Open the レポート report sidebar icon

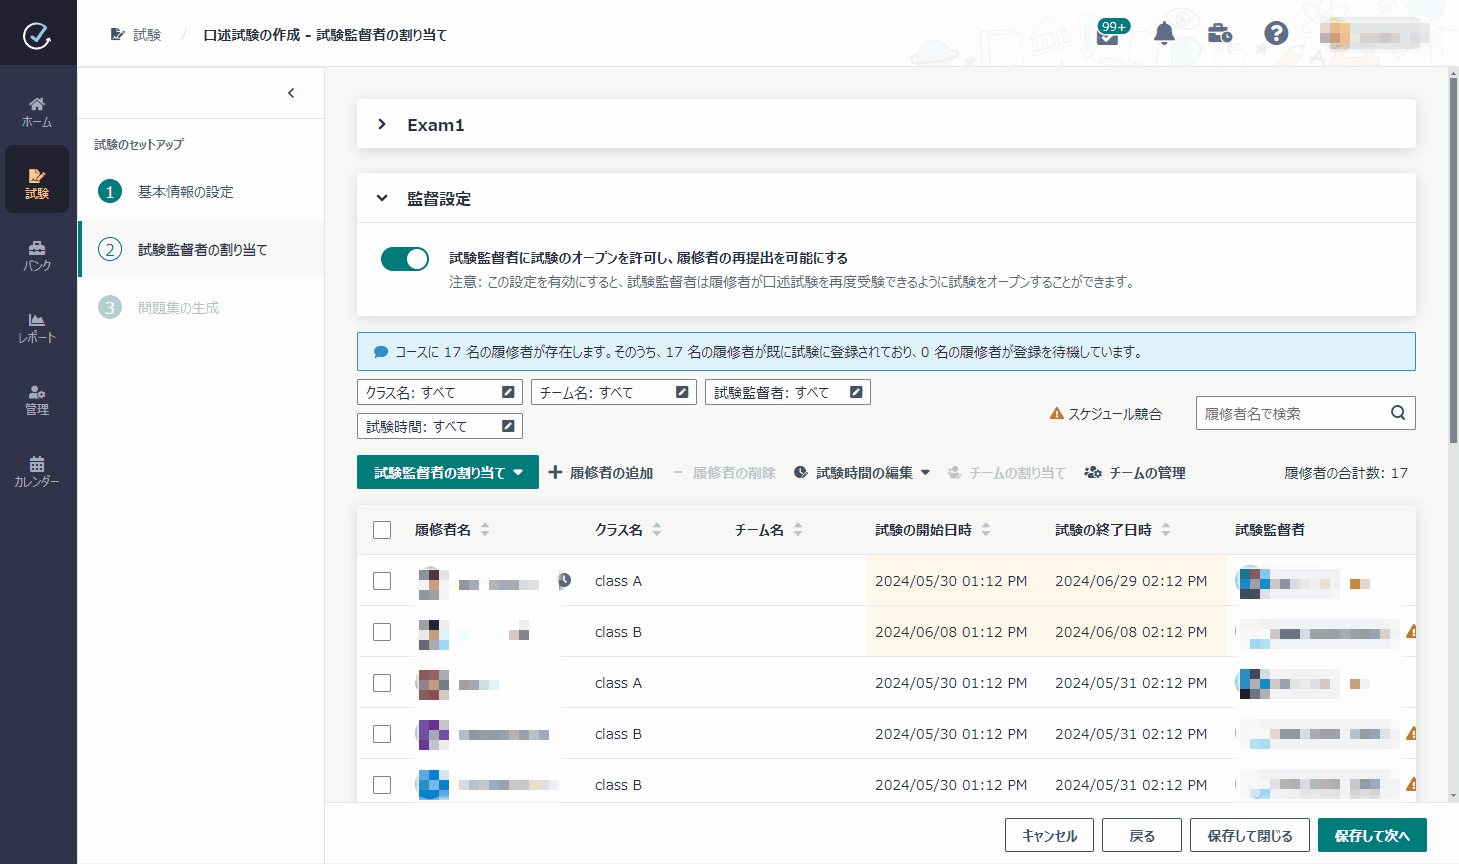click(x=37, y=328)
